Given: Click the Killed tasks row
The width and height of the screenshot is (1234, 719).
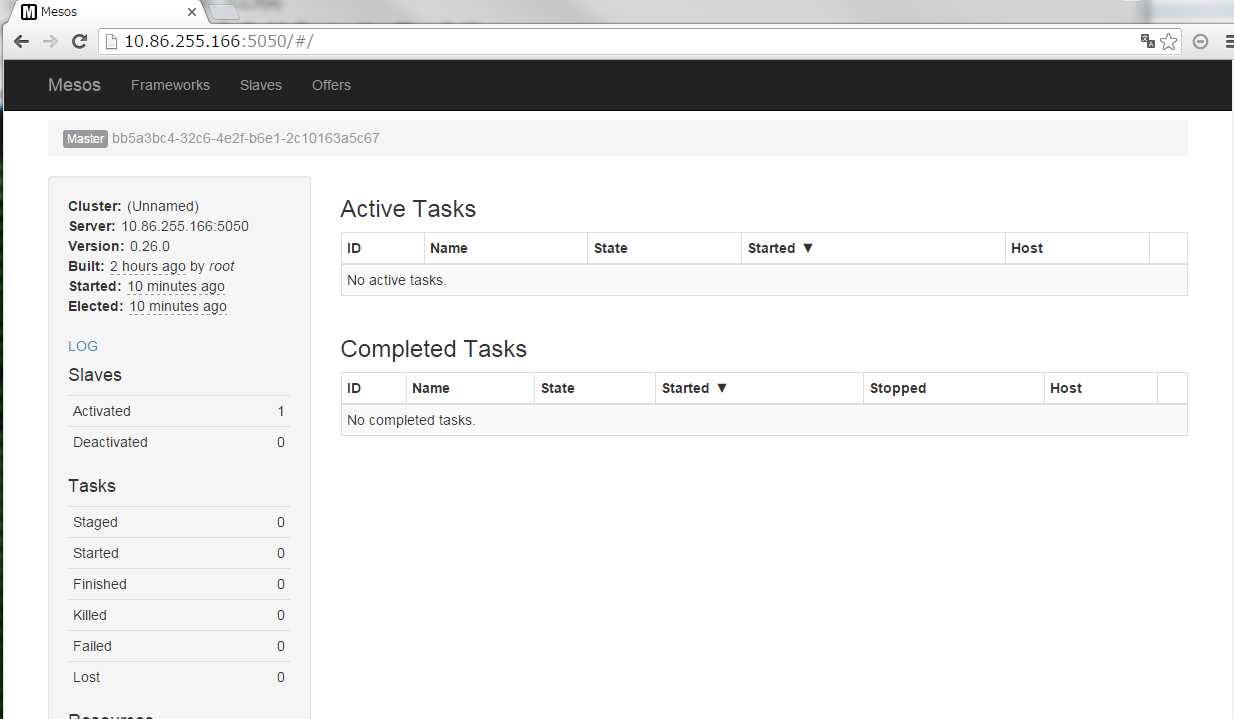Looking at the screenshot, I should click(179, 615).
